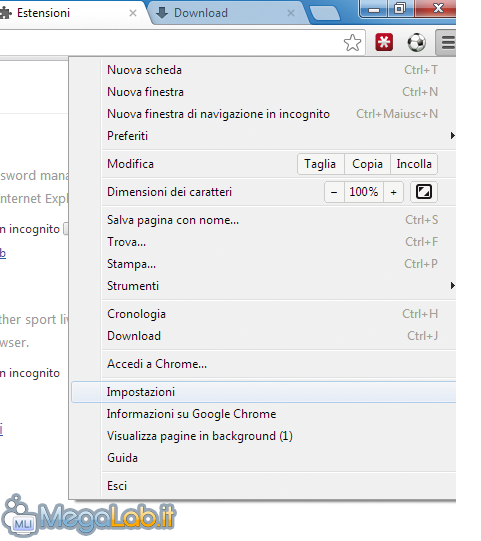Select Nuova scheda from the menu

click(x=262, y=70)
